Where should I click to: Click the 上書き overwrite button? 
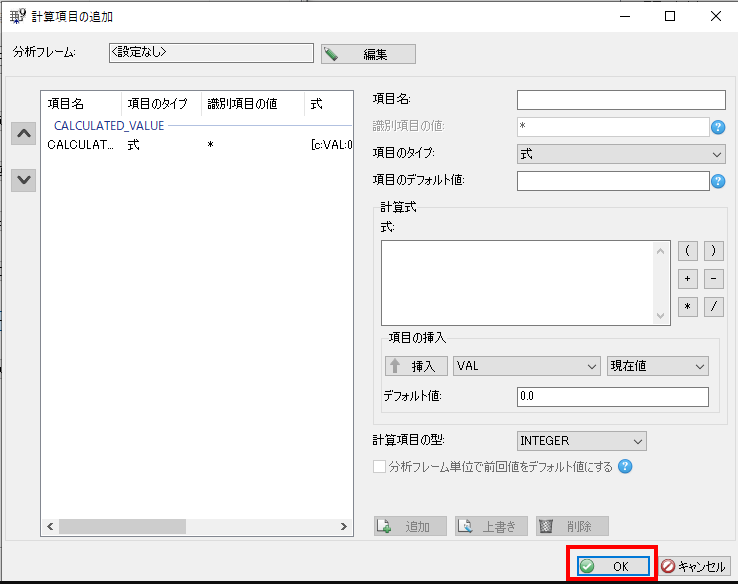pyautogui.click(x=491, y=526)
